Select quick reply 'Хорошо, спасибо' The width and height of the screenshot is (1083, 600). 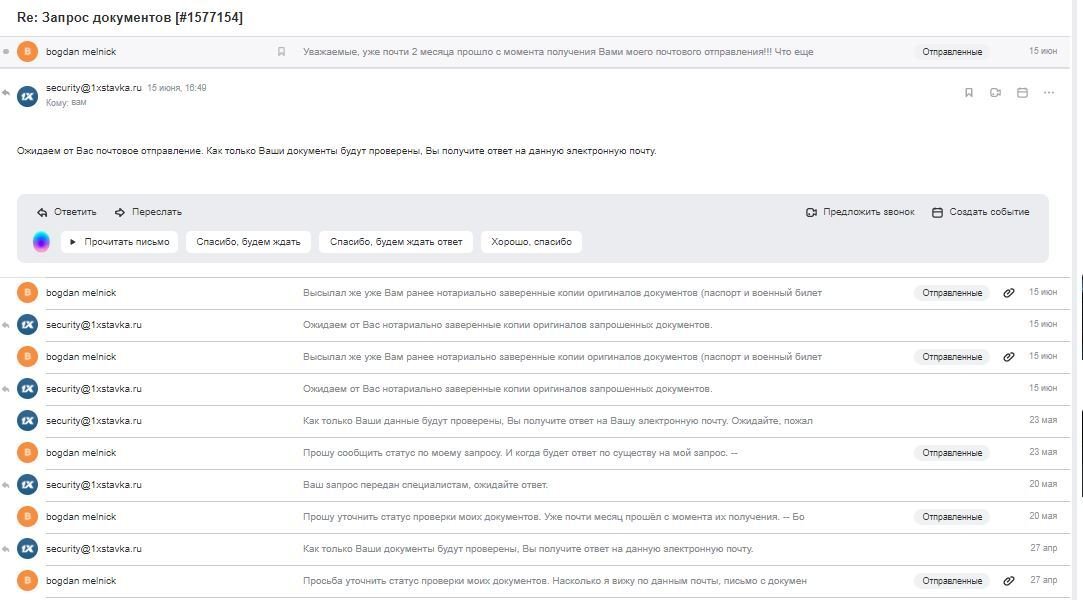click(x=531, y=242)
